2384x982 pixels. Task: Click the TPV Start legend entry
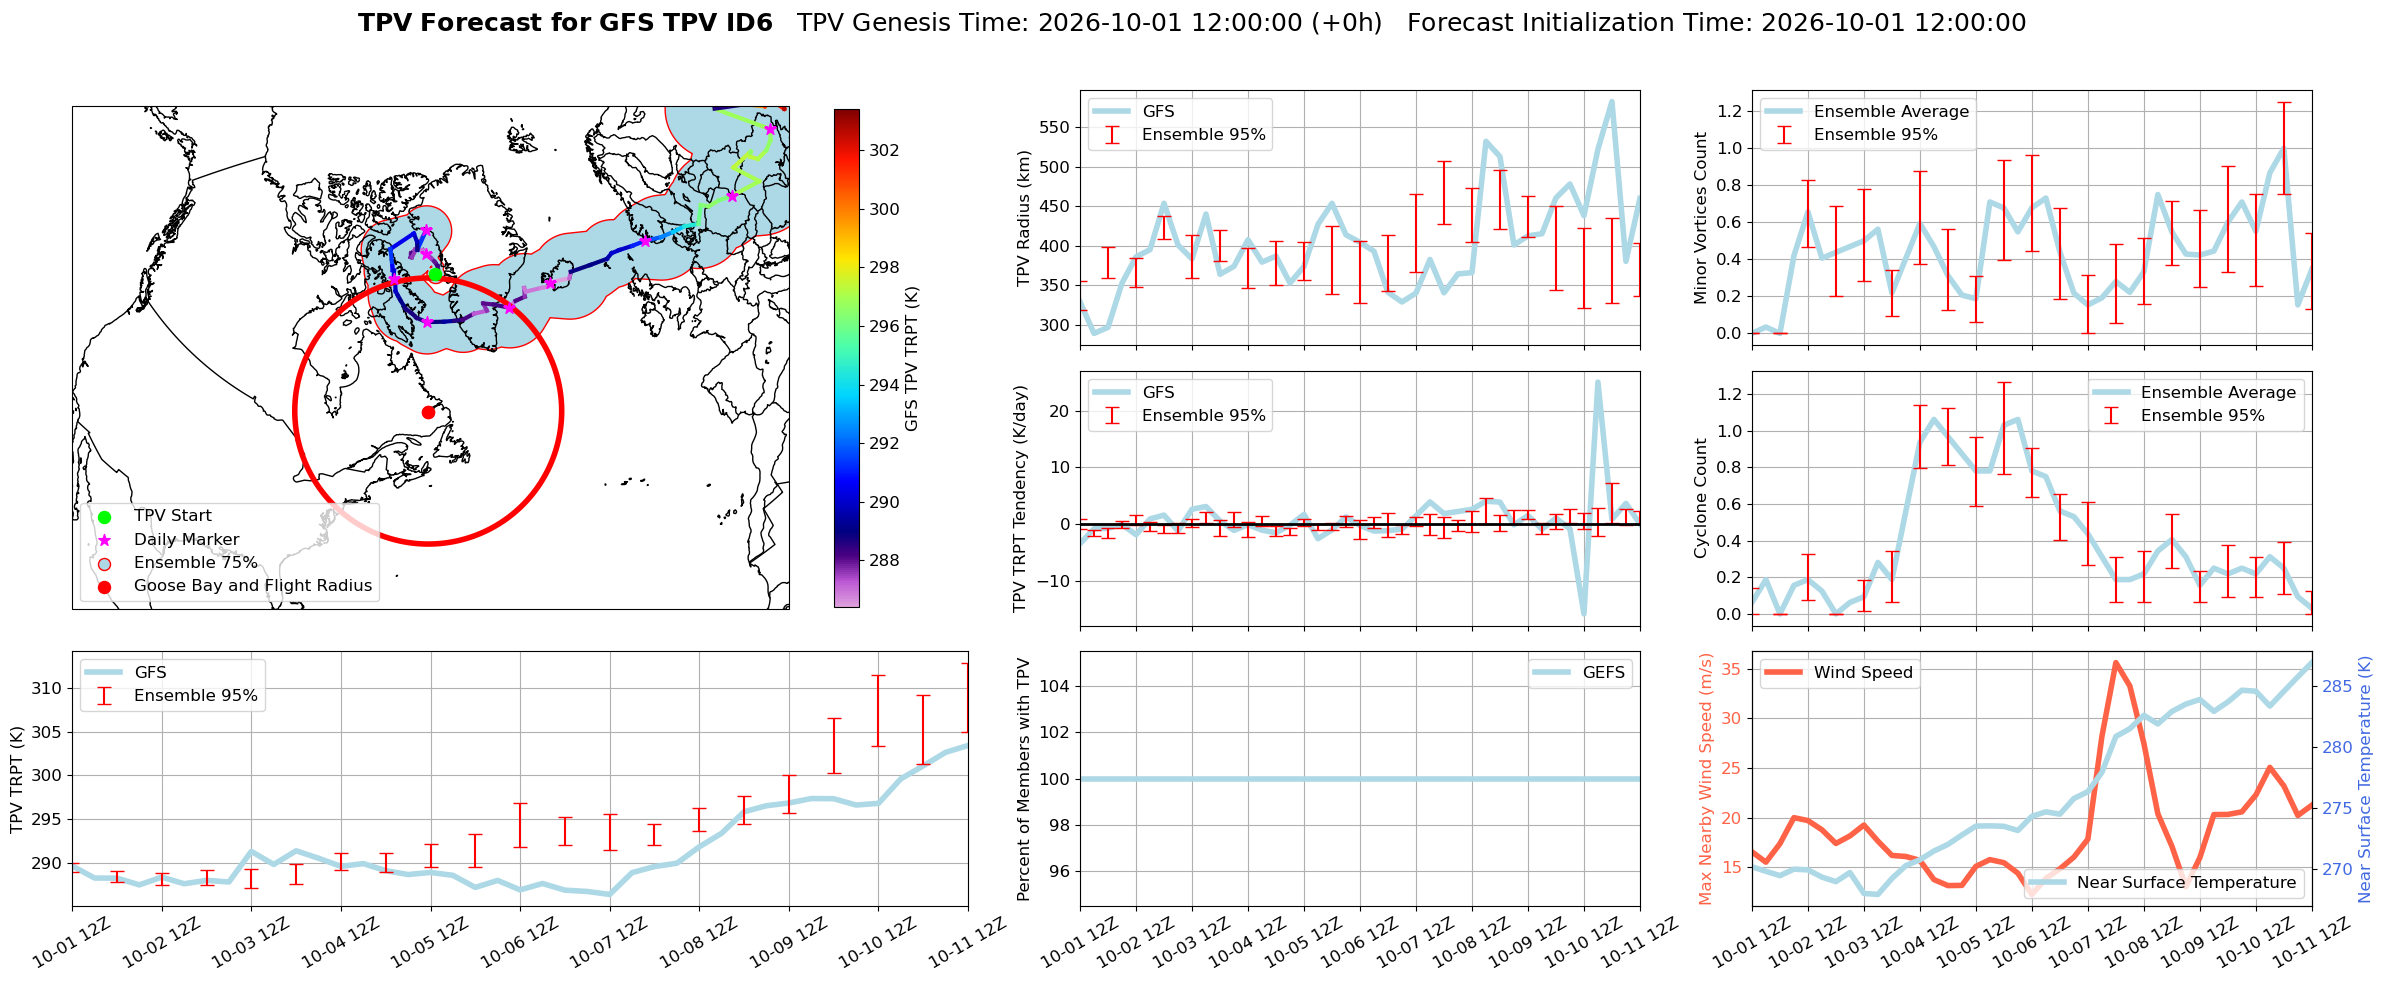[x=155, y=516]
